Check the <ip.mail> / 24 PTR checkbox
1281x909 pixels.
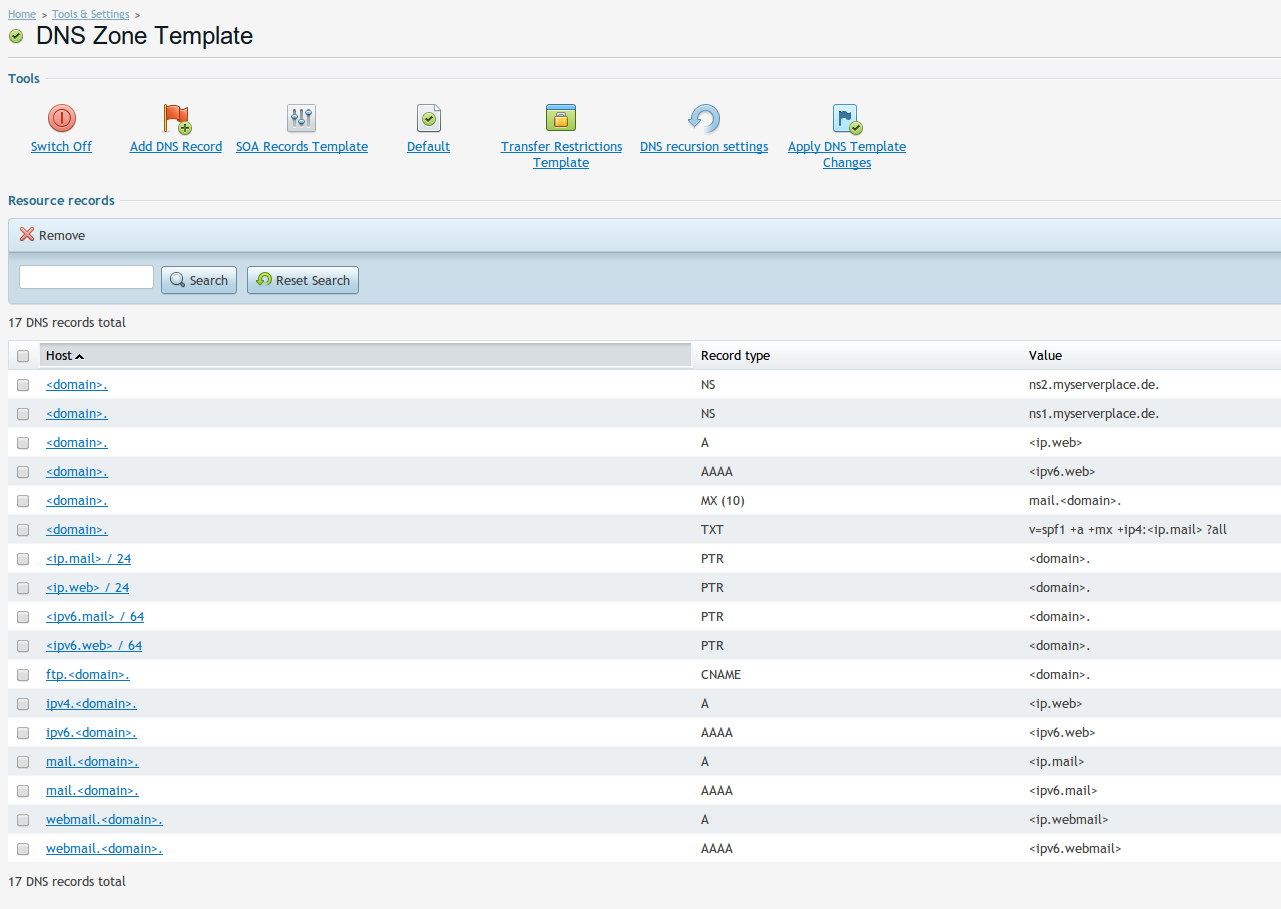[23, 559]
